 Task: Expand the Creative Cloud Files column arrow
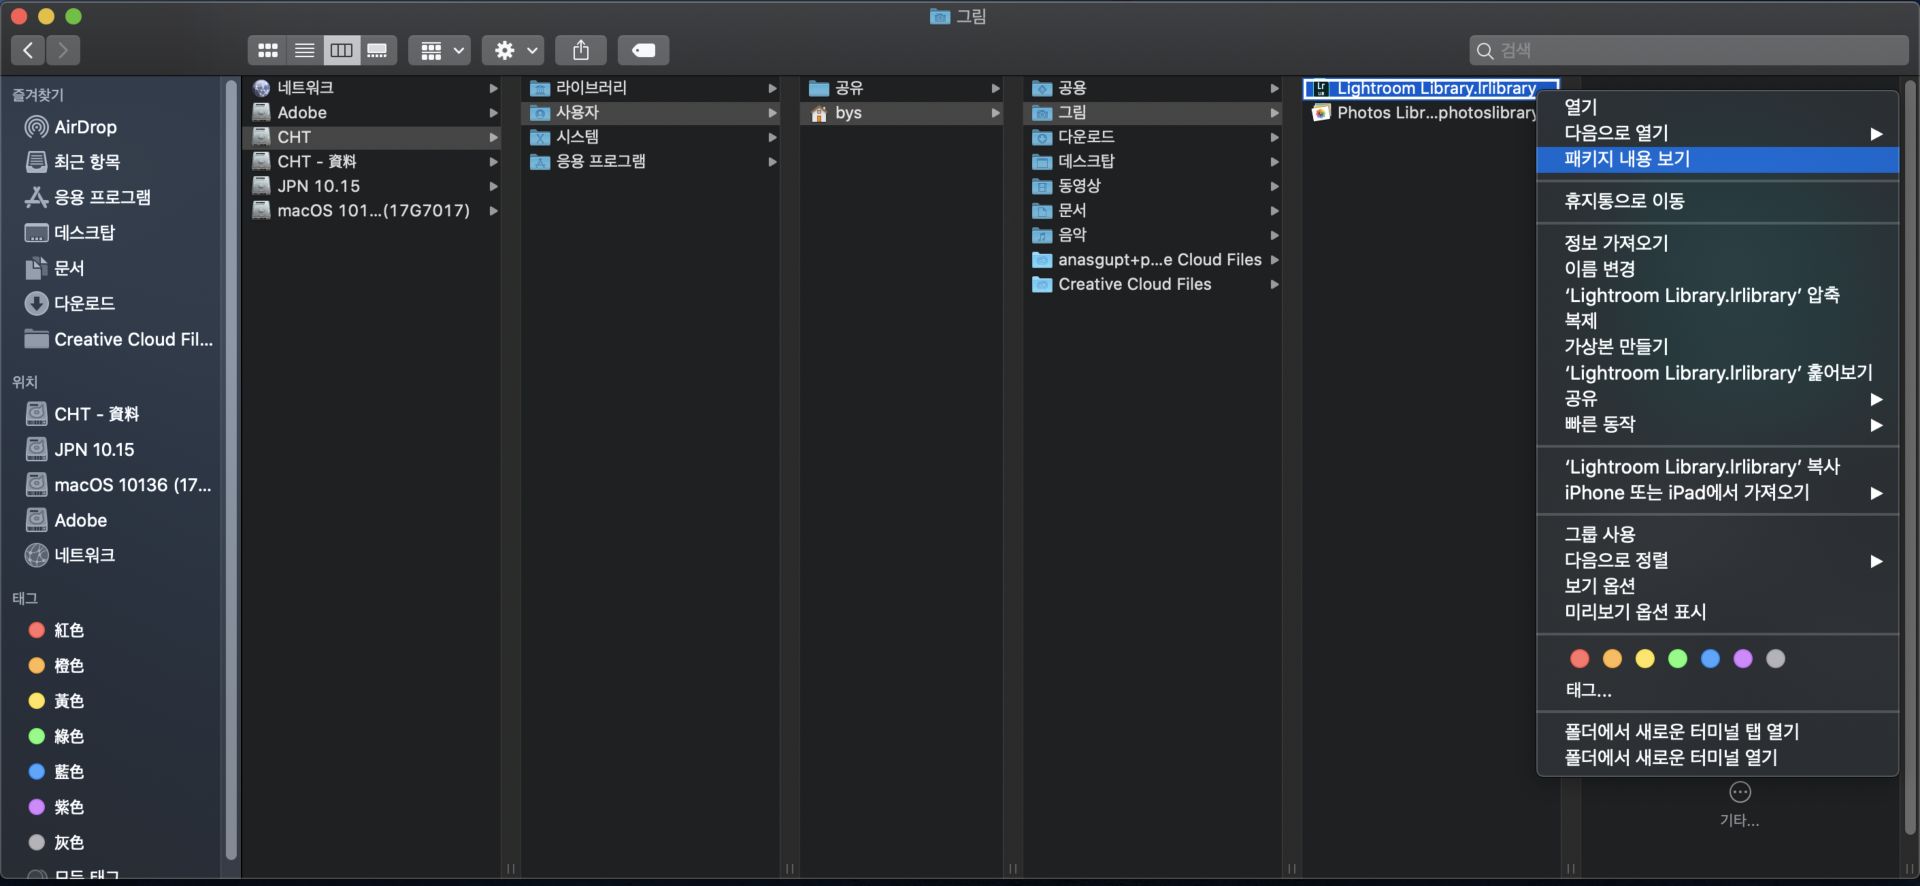click(x=1274, y=284)
